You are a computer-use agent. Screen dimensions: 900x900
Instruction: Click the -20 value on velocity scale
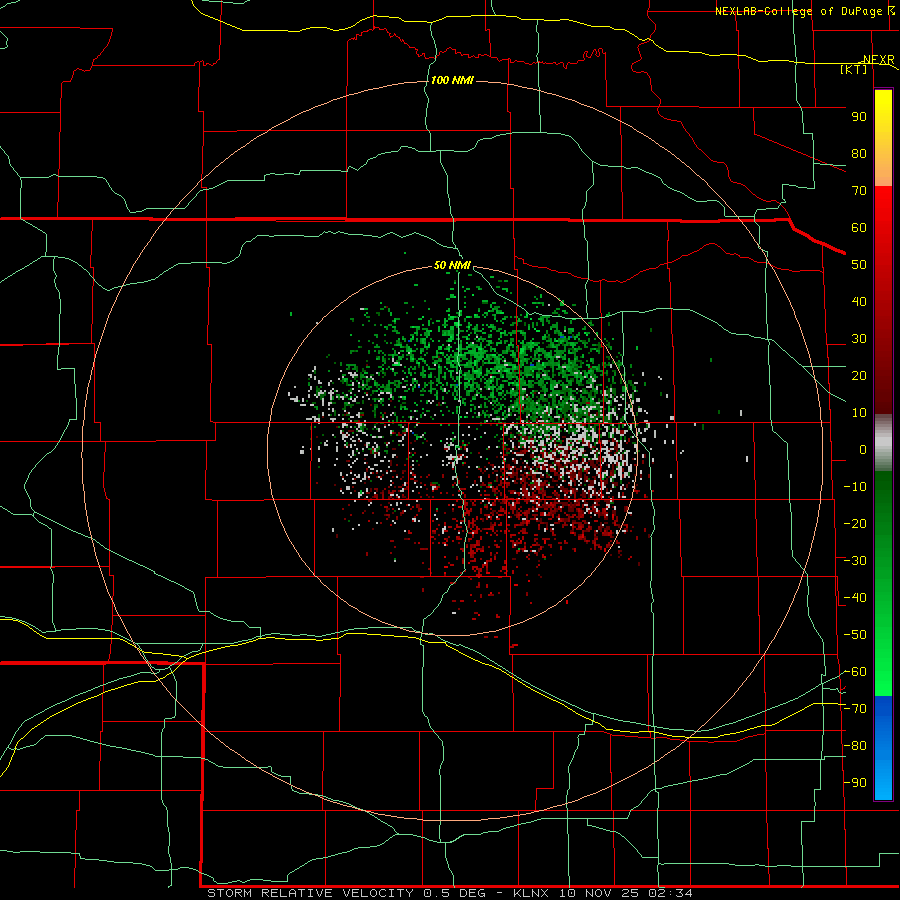[855, 524]
